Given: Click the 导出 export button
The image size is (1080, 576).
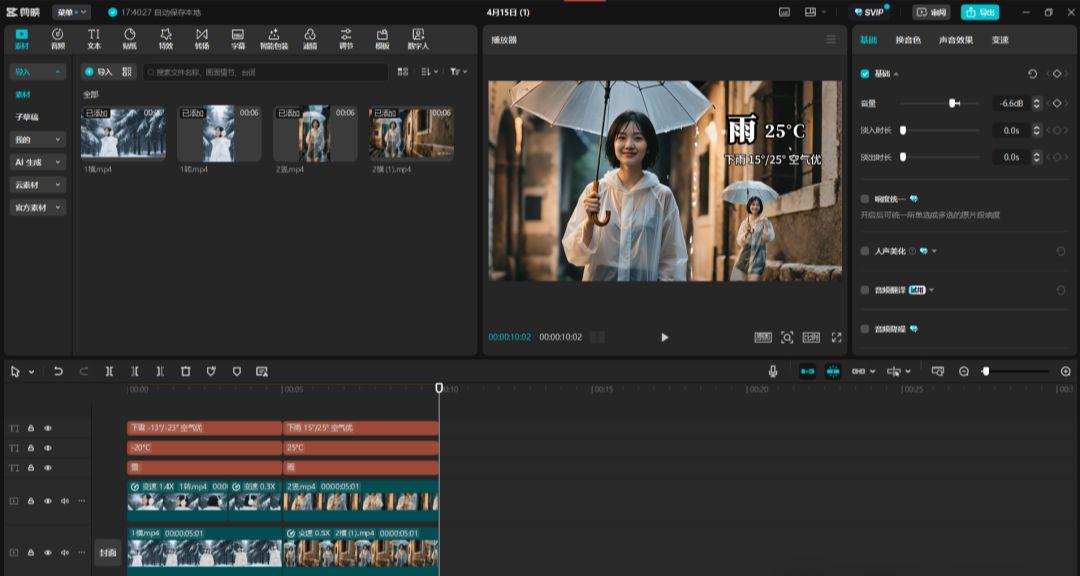Looking at the screenshot, I should pyautogui.click(x=980, y=12).
